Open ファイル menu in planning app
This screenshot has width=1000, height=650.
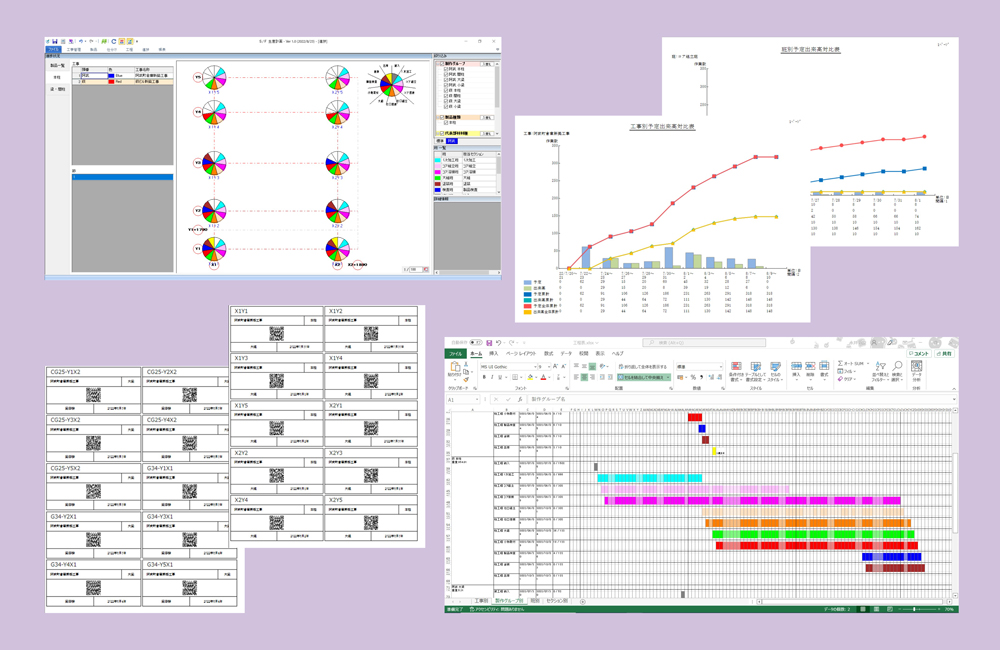point(54,50)
